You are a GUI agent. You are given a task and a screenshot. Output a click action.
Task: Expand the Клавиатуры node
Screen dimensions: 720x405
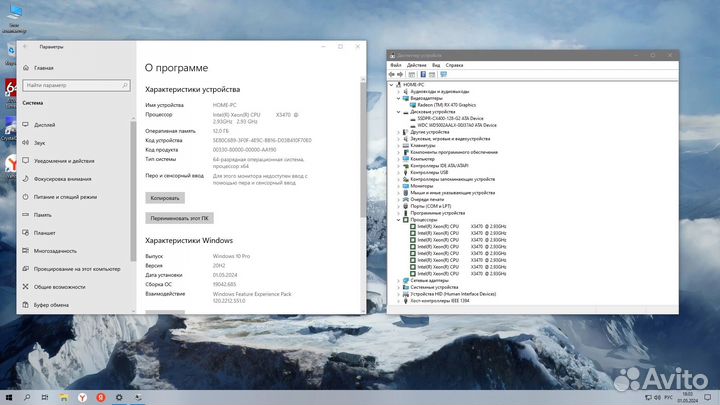coord(399,146)
